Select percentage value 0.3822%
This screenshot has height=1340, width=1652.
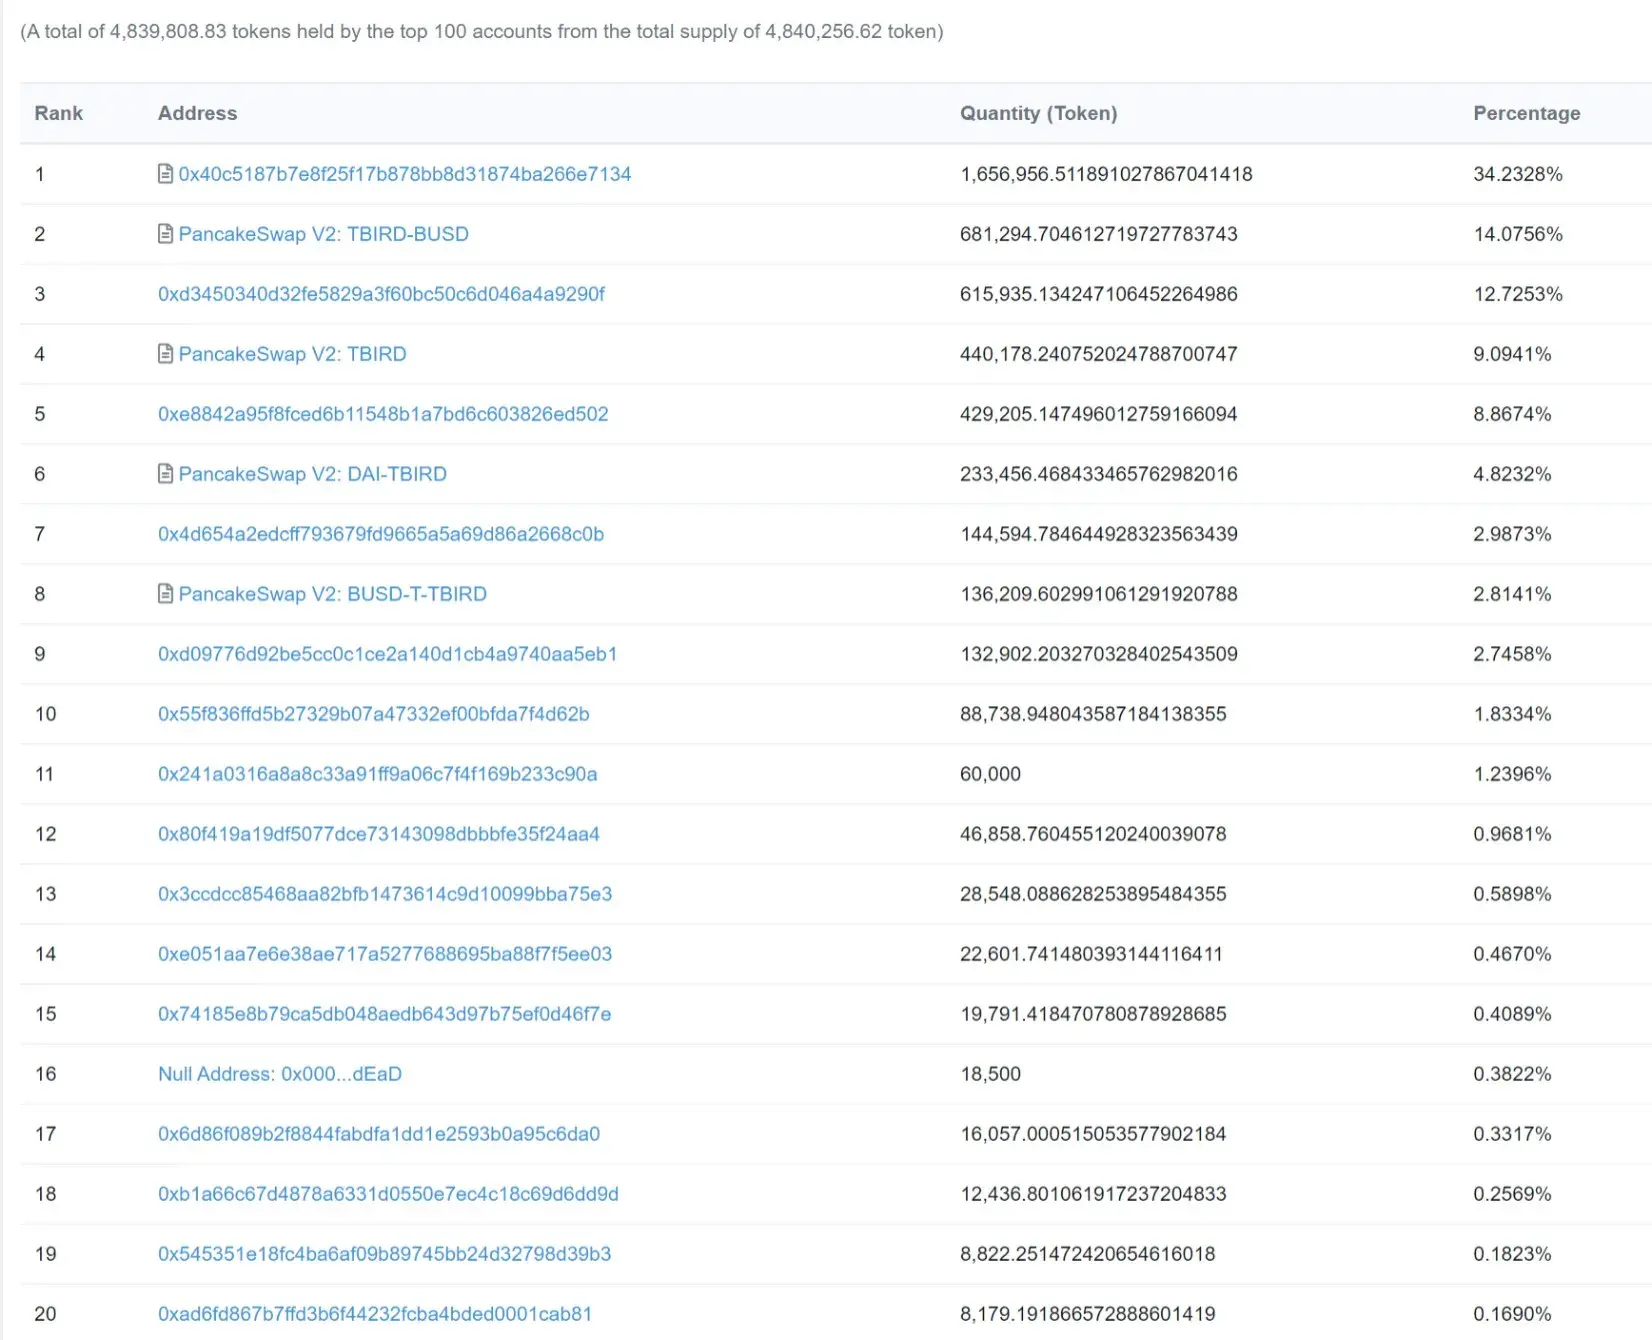click(1512, 1074)
